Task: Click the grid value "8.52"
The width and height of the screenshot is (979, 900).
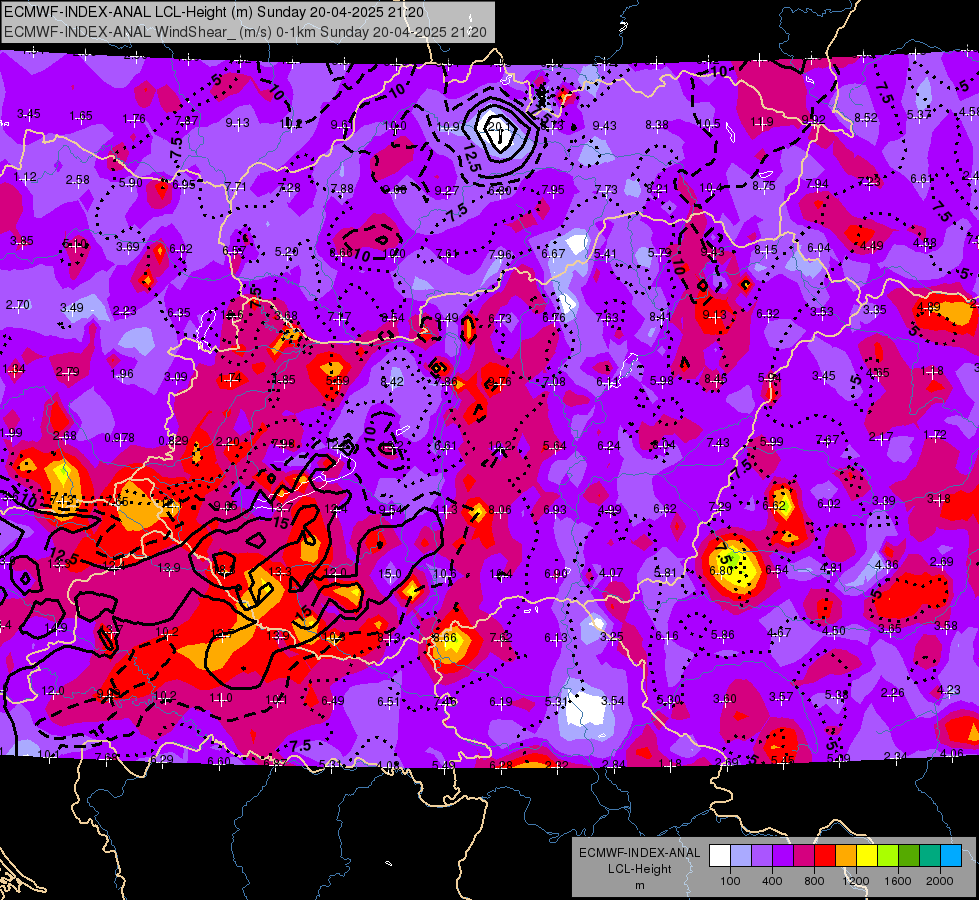Action: (x=866, y=117)
